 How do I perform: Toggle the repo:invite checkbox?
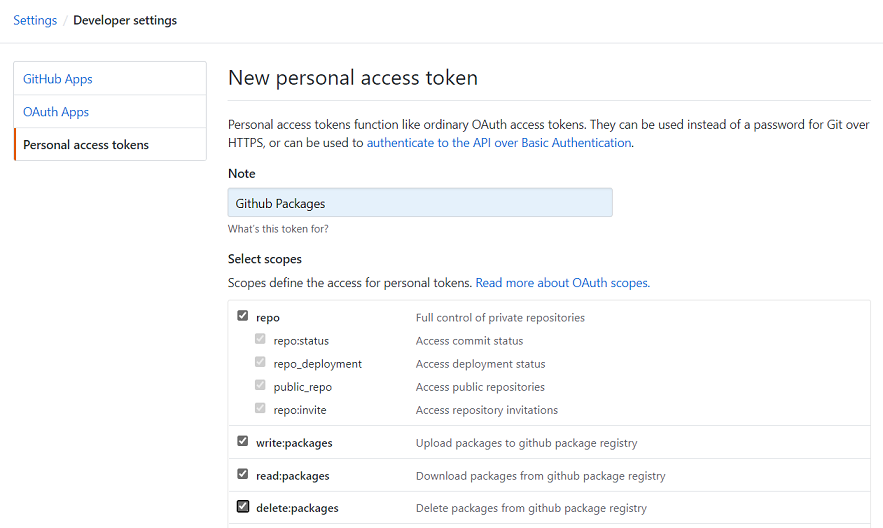pos(260,409)
